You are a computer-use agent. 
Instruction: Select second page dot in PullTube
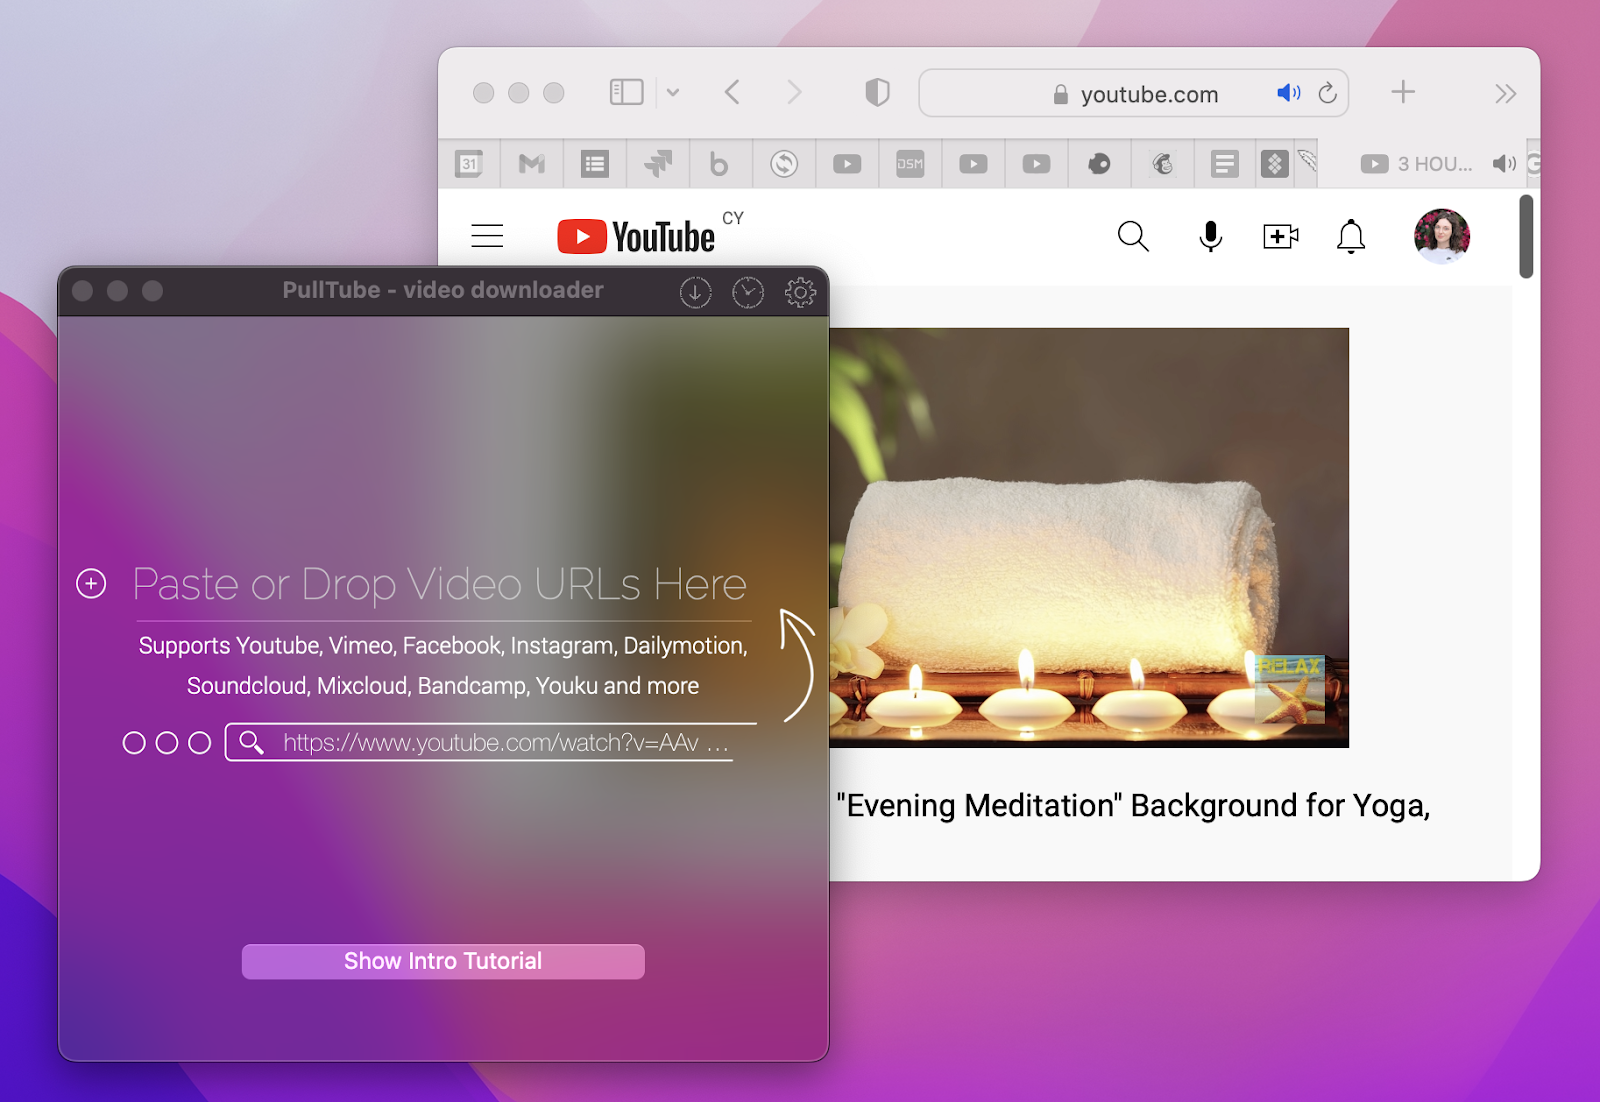167,743
